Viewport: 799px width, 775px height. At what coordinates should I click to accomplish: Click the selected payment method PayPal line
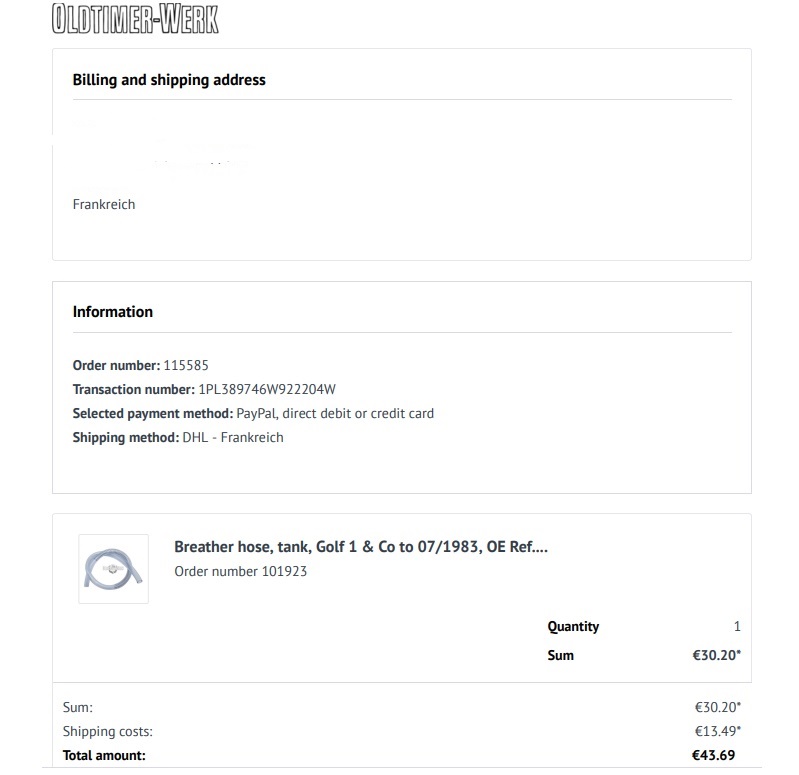[x=335, y=413]
